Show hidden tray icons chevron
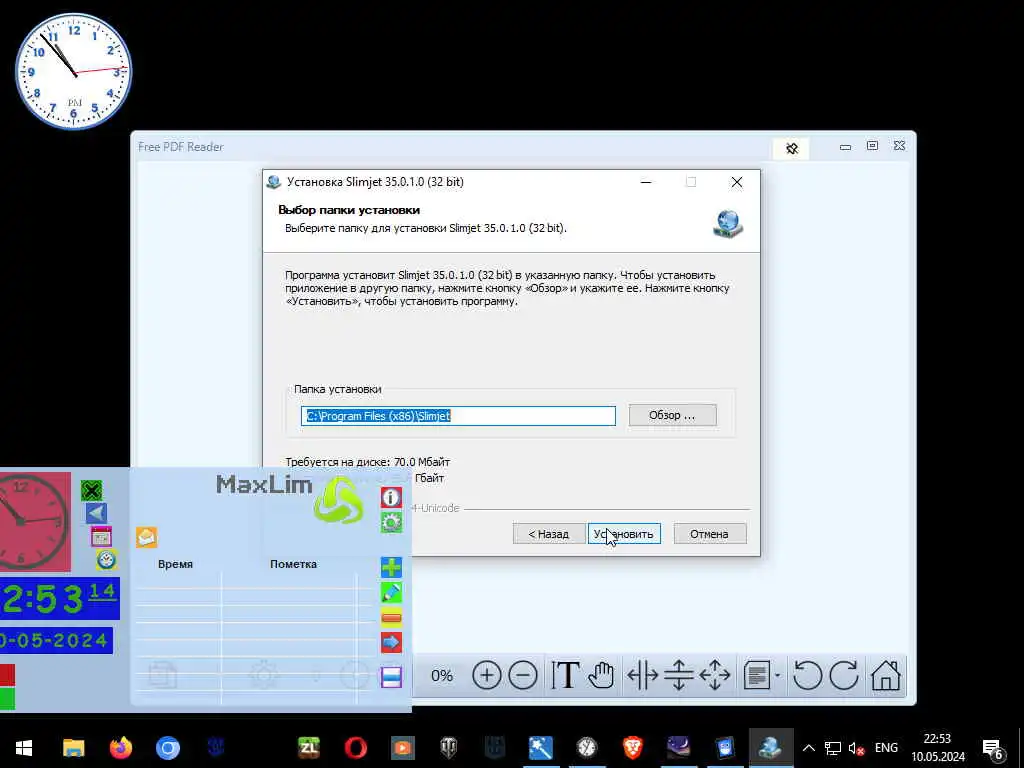This screenshot has width=1024, height=768. point(808,748)
